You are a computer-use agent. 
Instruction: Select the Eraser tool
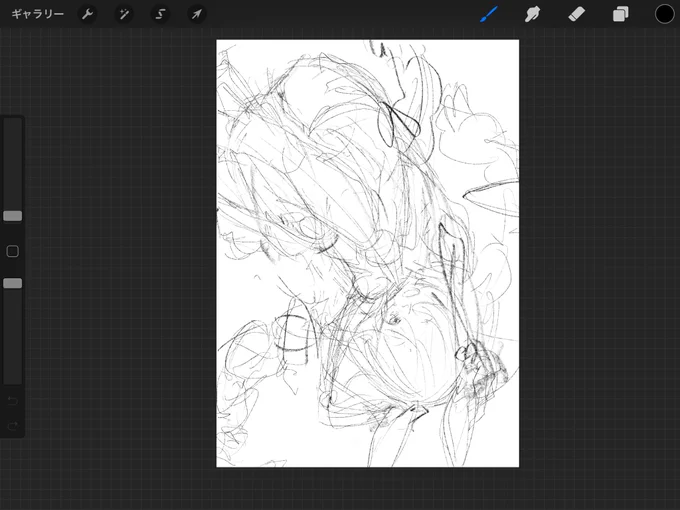pos(576,14)
